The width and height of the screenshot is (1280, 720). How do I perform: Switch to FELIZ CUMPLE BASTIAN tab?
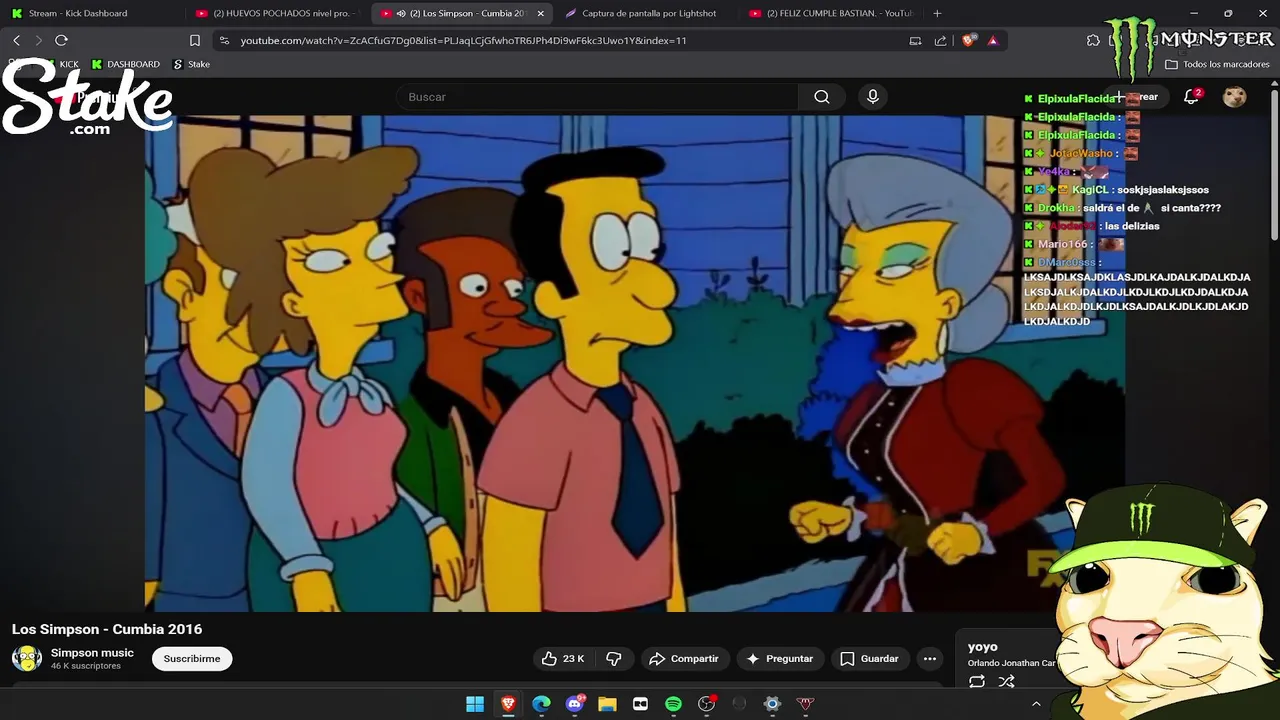pos(830,13)
